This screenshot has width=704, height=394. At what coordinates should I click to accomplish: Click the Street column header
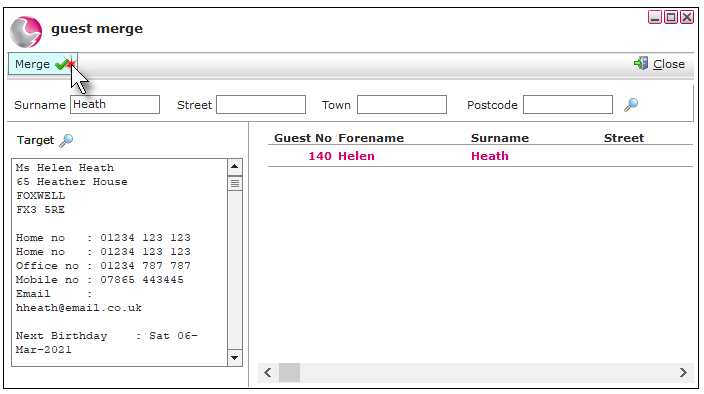pyautogui.click(x=624, y=138)
